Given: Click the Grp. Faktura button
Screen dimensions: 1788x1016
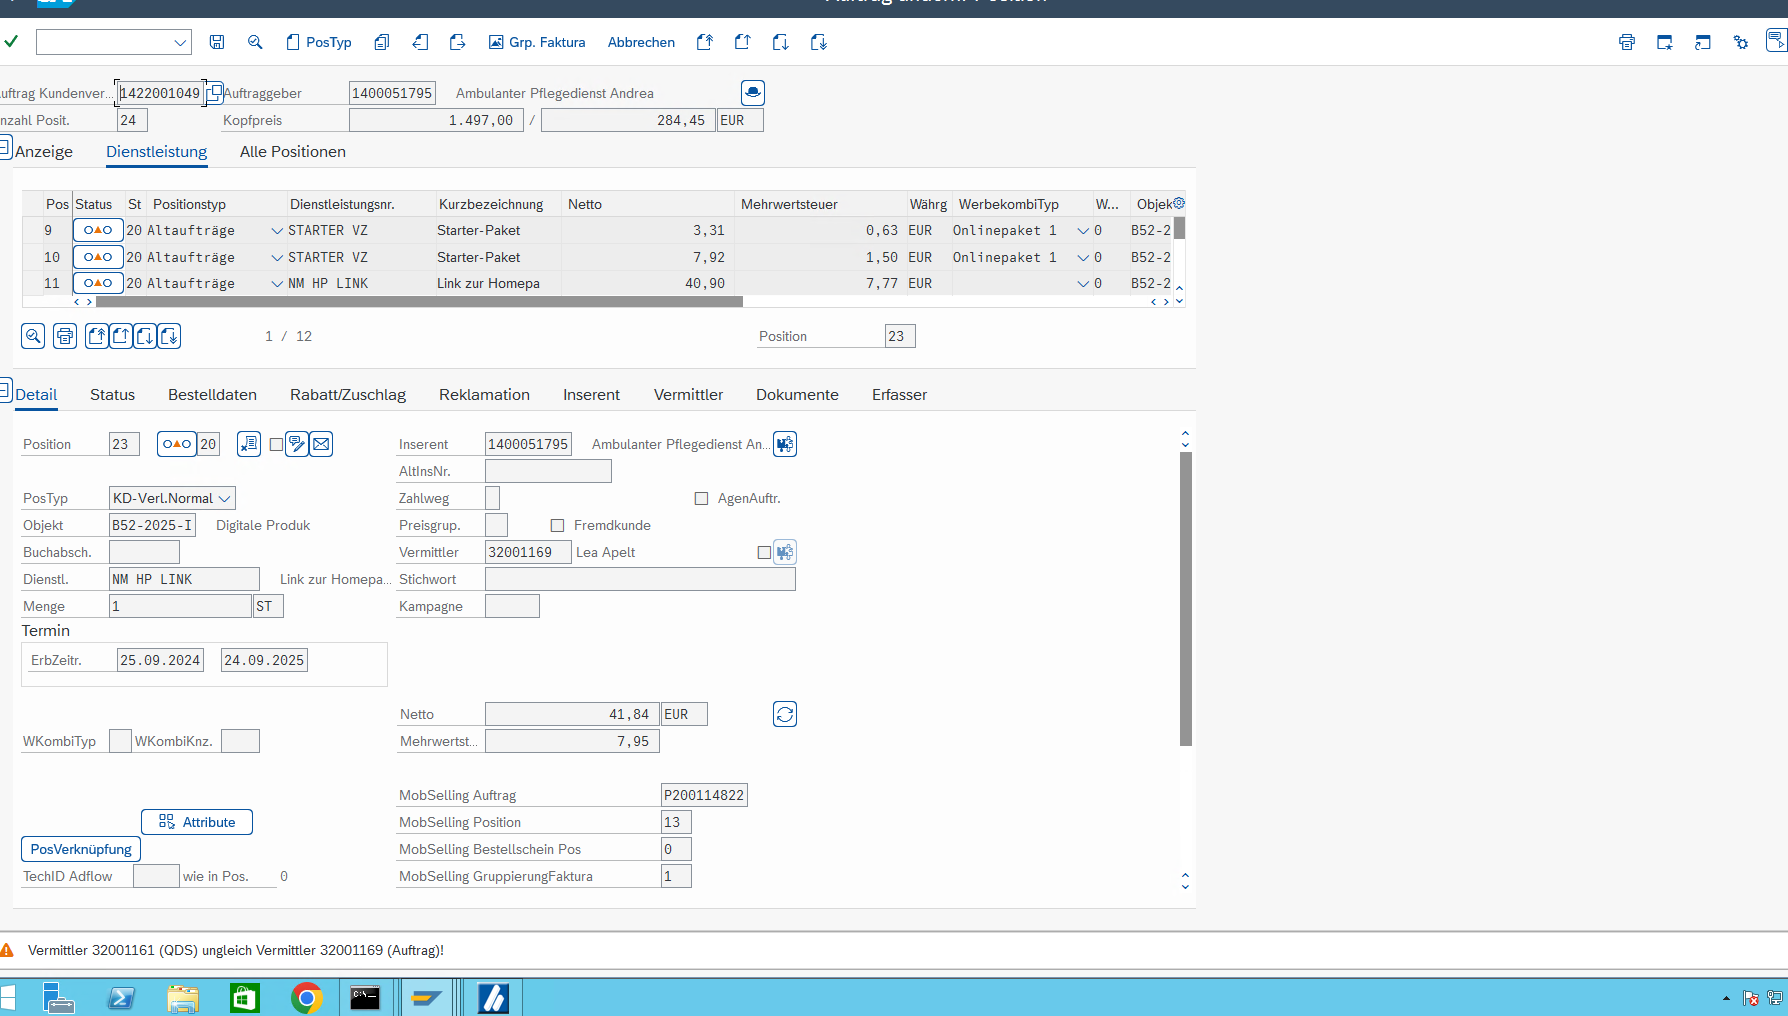Looking at the screenshot, I should click(x=537, y=42).
